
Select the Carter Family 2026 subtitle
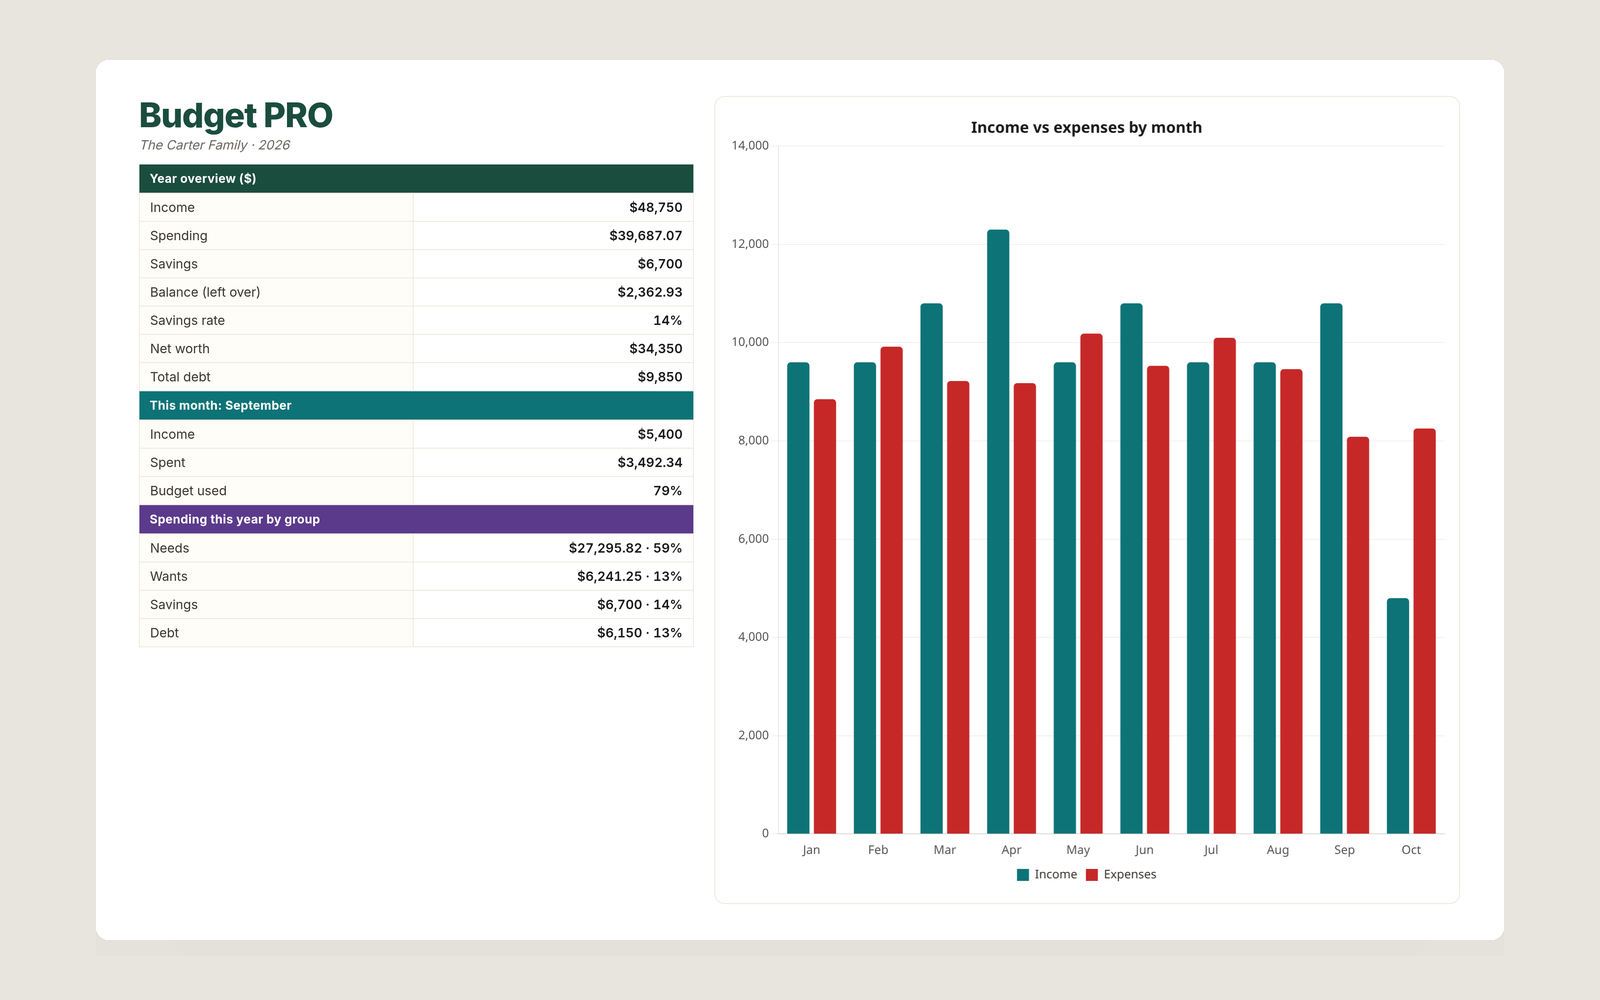pyautogui.click(x=215, y=145)
